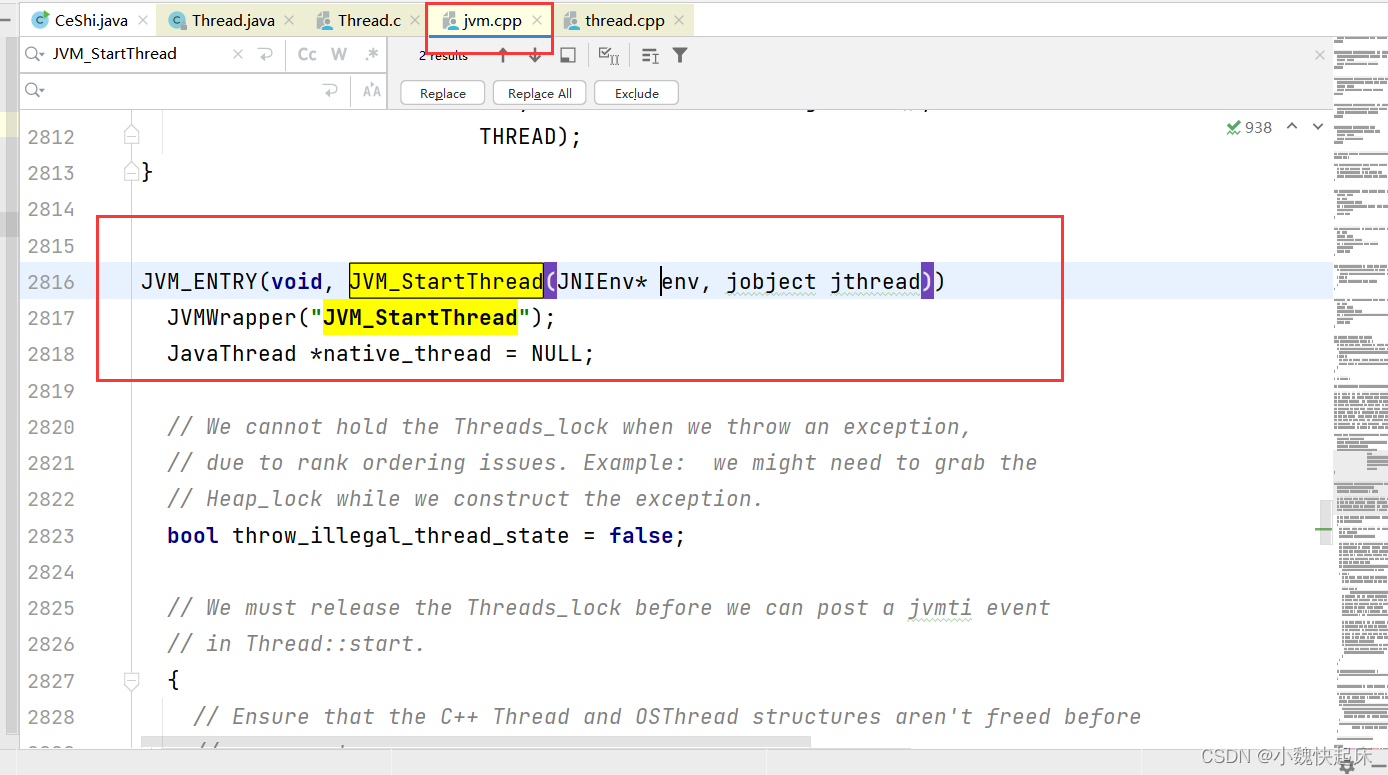Click JVM_ENTRY macro on line 2816
The height and width of the screenshot is (775, 1388).
click(x=199, y=282)
